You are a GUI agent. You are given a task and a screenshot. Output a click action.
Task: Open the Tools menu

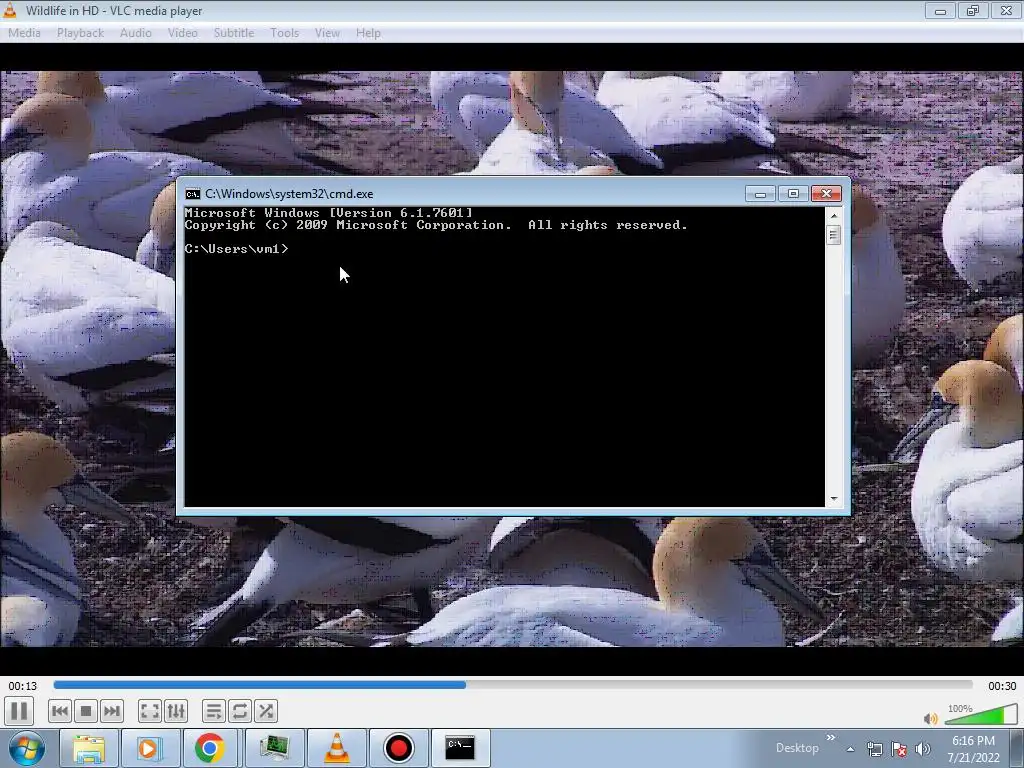(x=285, y=33)
